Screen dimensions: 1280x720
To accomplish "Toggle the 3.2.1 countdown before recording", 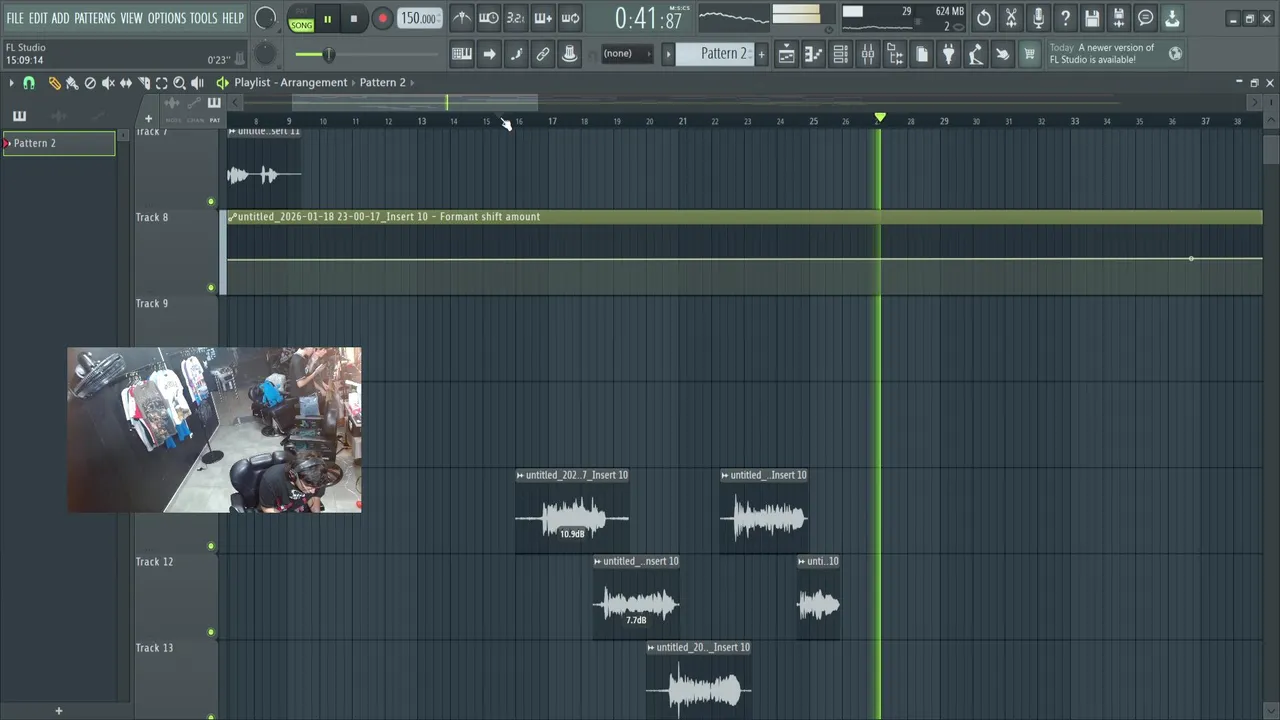I will click(516, 18).
